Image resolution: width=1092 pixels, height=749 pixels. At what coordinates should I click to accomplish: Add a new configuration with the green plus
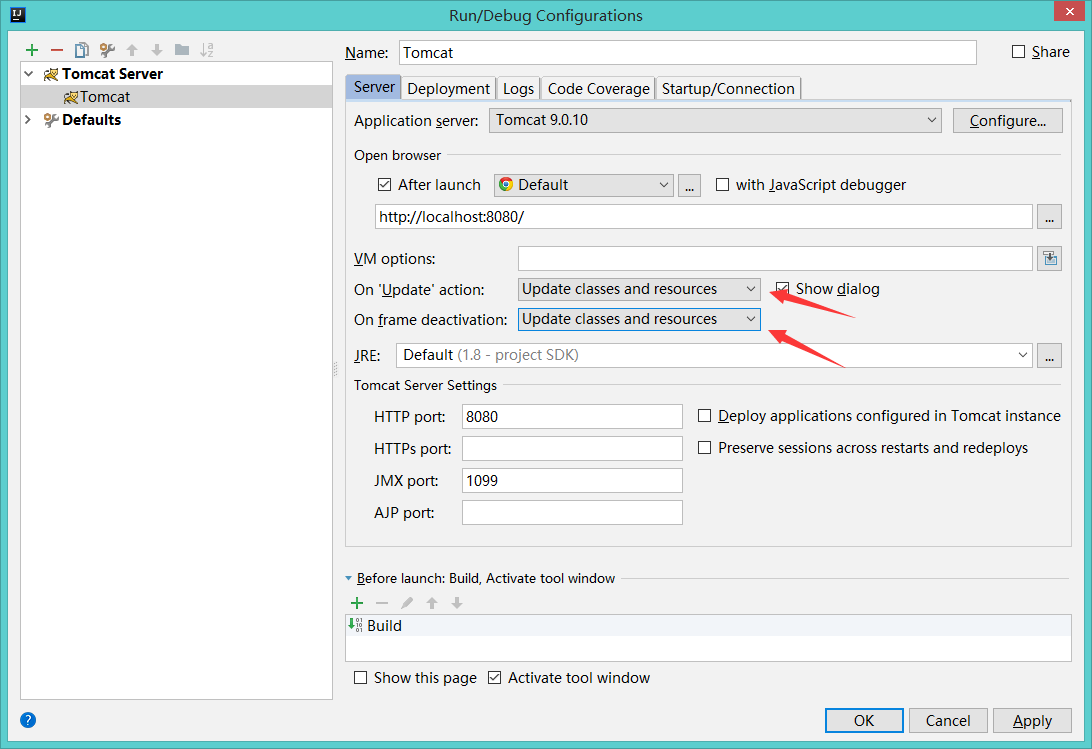tap(32, 49)
